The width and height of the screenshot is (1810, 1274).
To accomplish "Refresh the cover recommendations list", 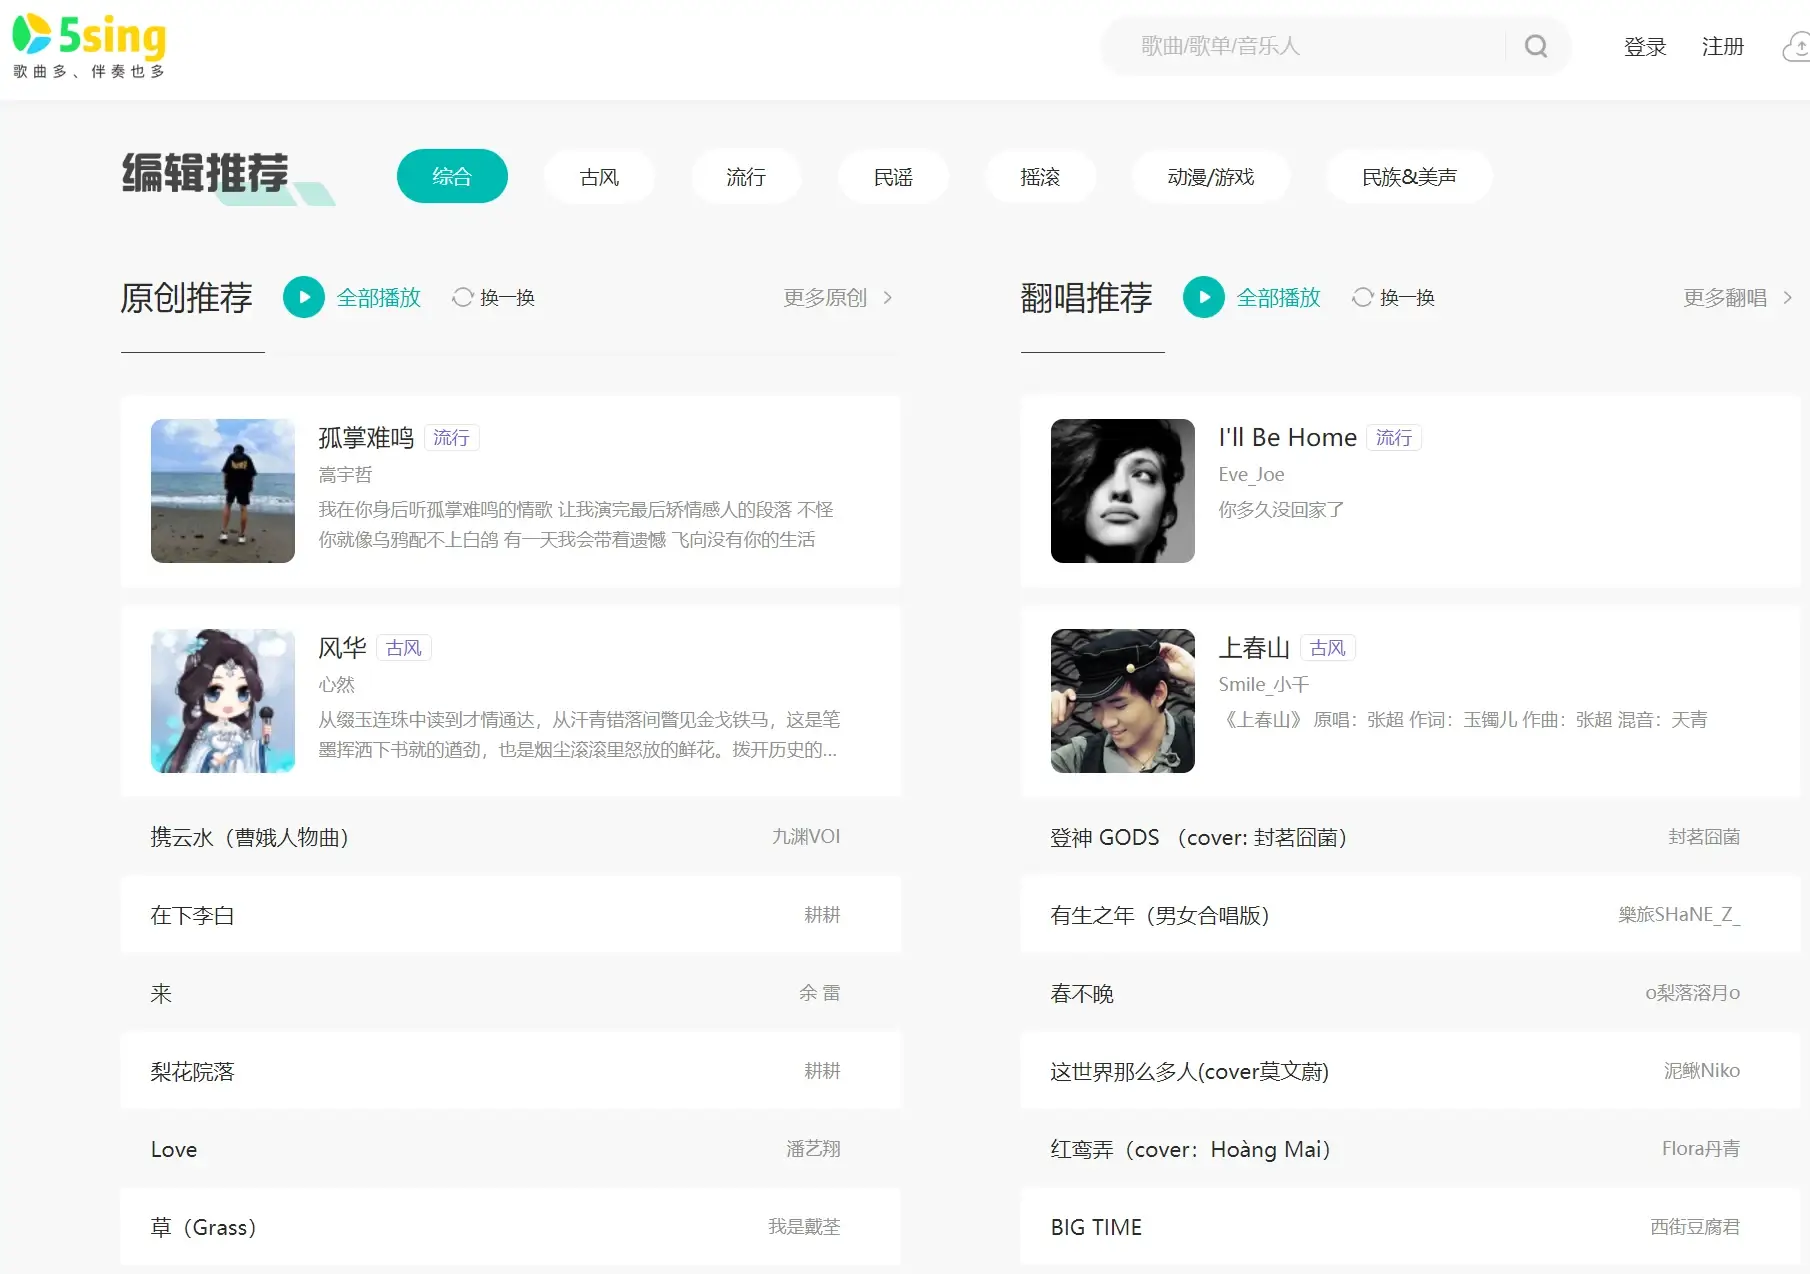I will click(x=1394, y=297).
